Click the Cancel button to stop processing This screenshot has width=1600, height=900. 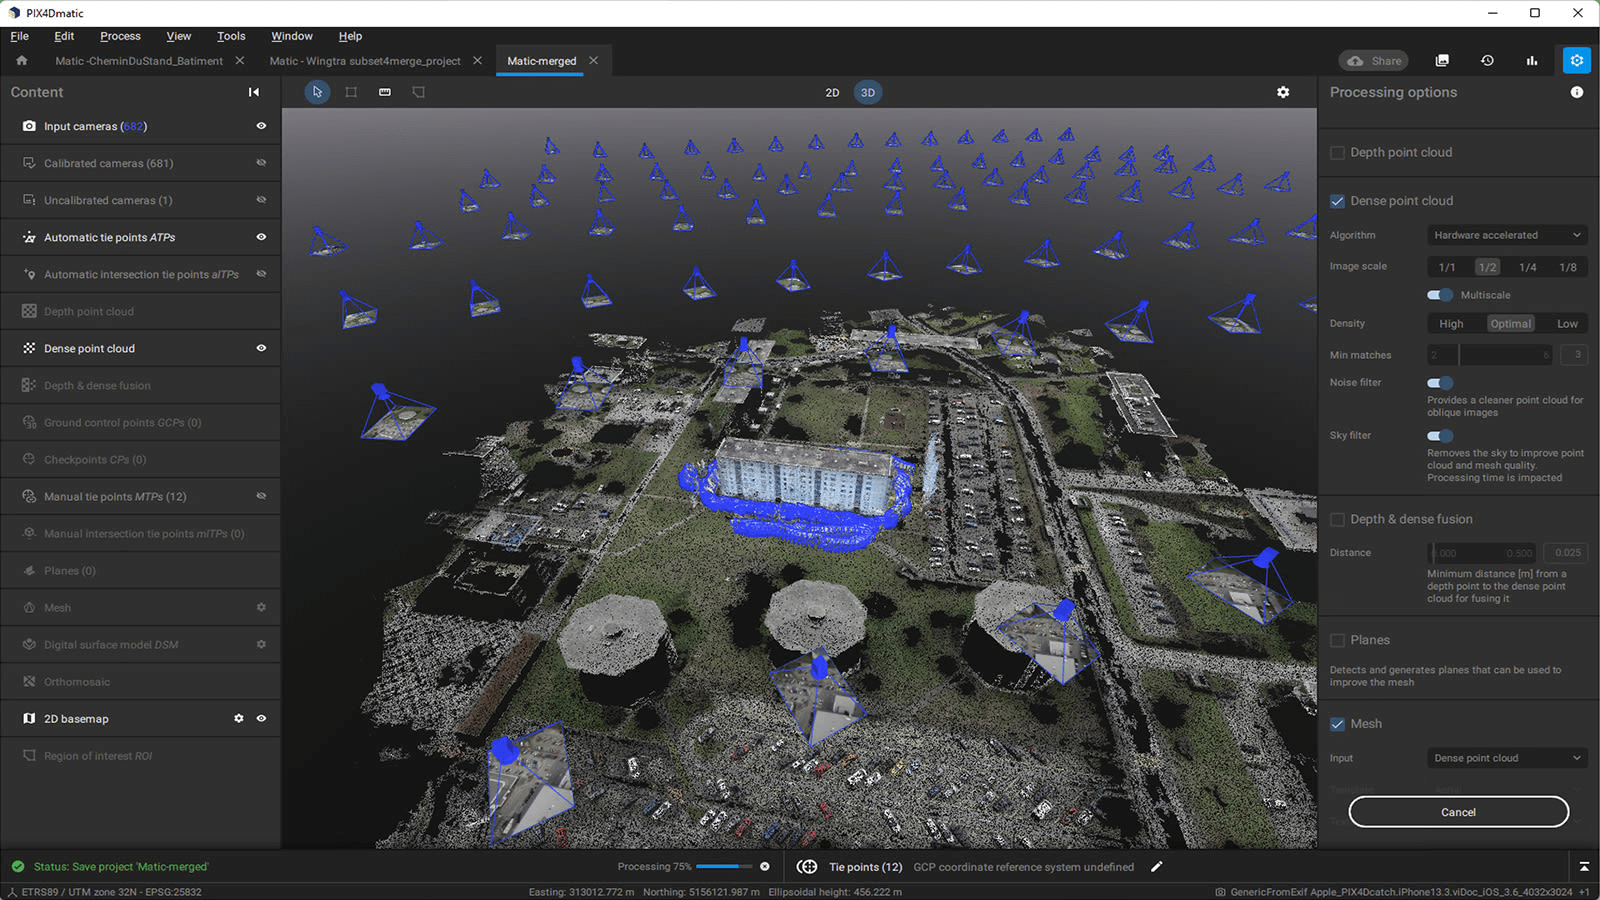pyautogui.click(x=1458, y=811)
